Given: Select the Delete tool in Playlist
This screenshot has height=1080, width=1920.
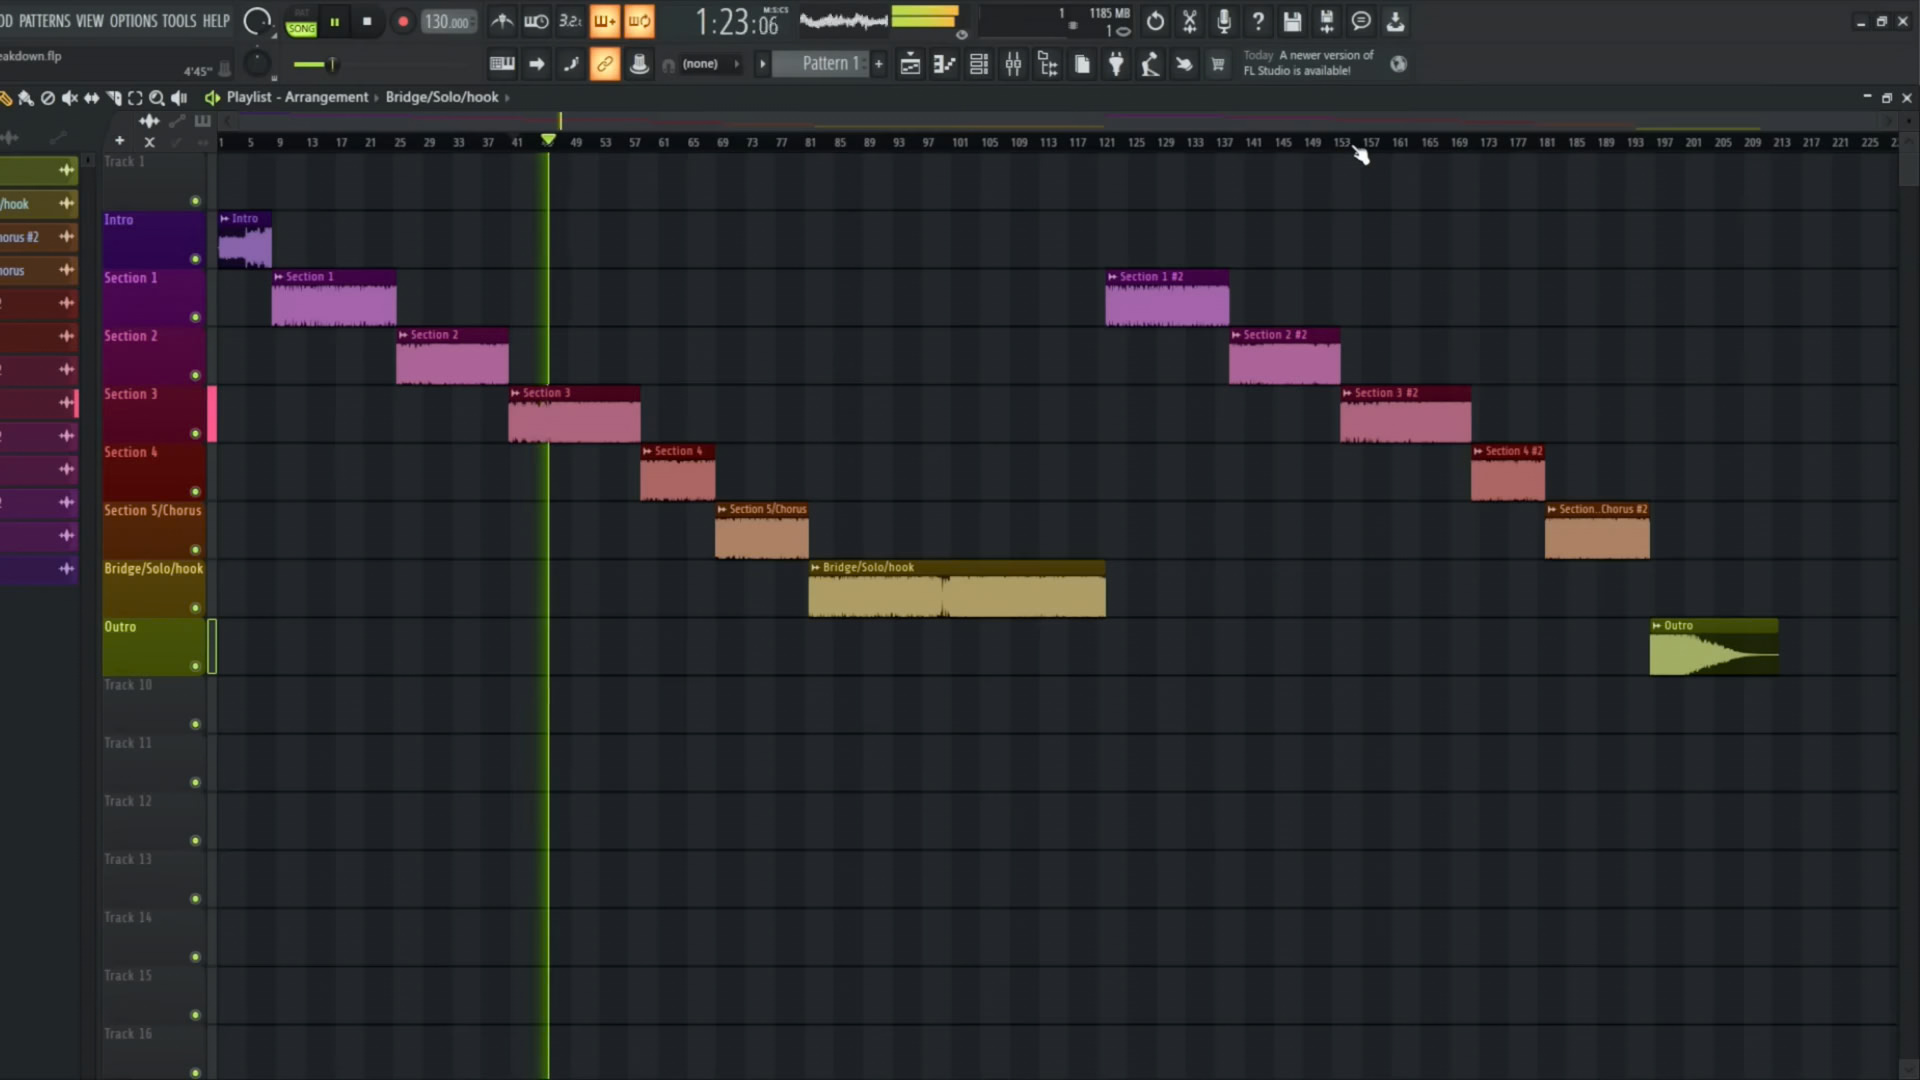Looking at the screenshot, I should (x=47, y=97).
